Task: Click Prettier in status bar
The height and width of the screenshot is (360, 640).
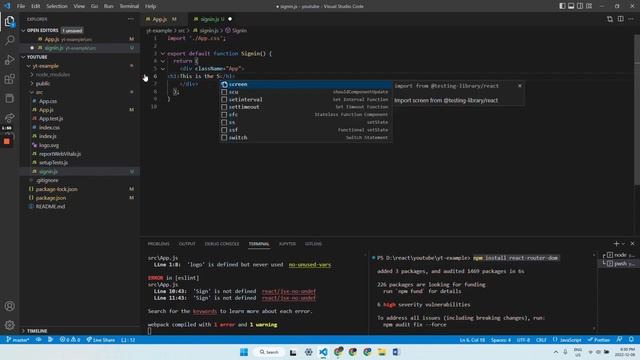Action: point(599,340)
